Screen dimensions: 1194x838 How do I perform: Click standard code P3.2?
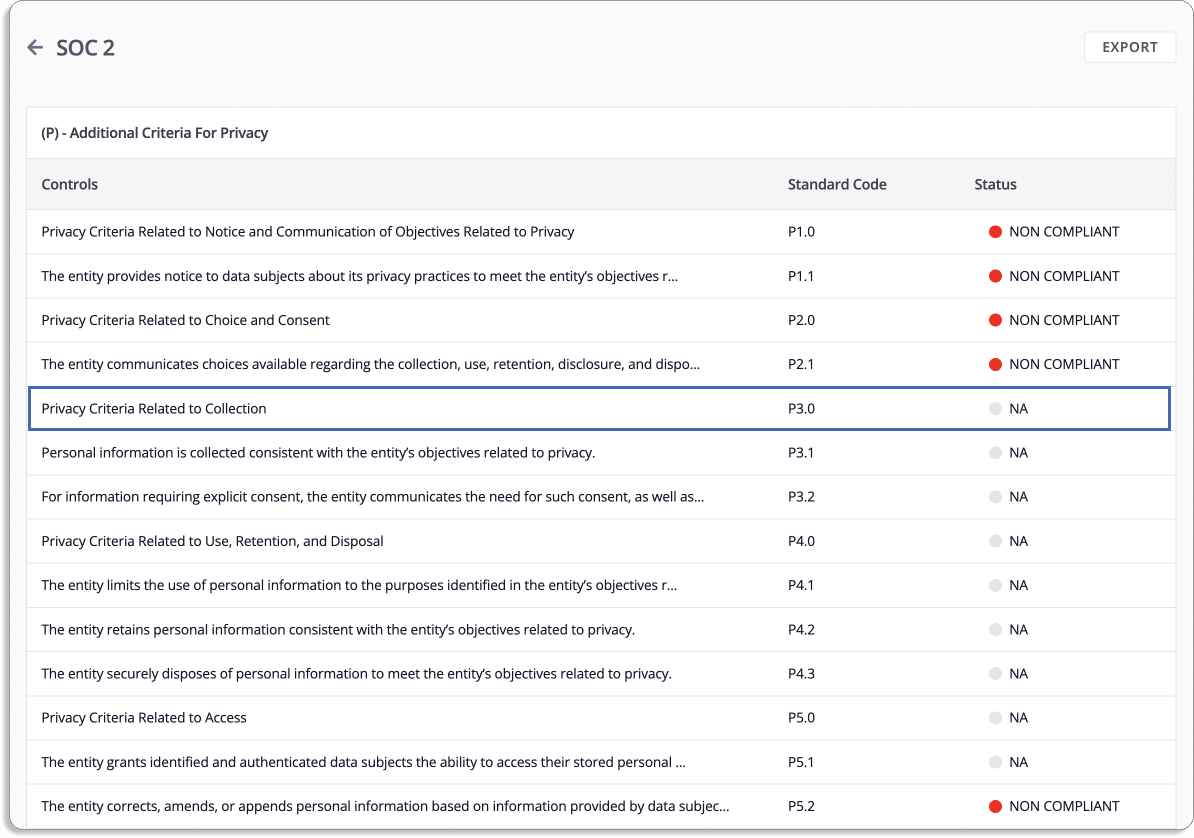801,497
